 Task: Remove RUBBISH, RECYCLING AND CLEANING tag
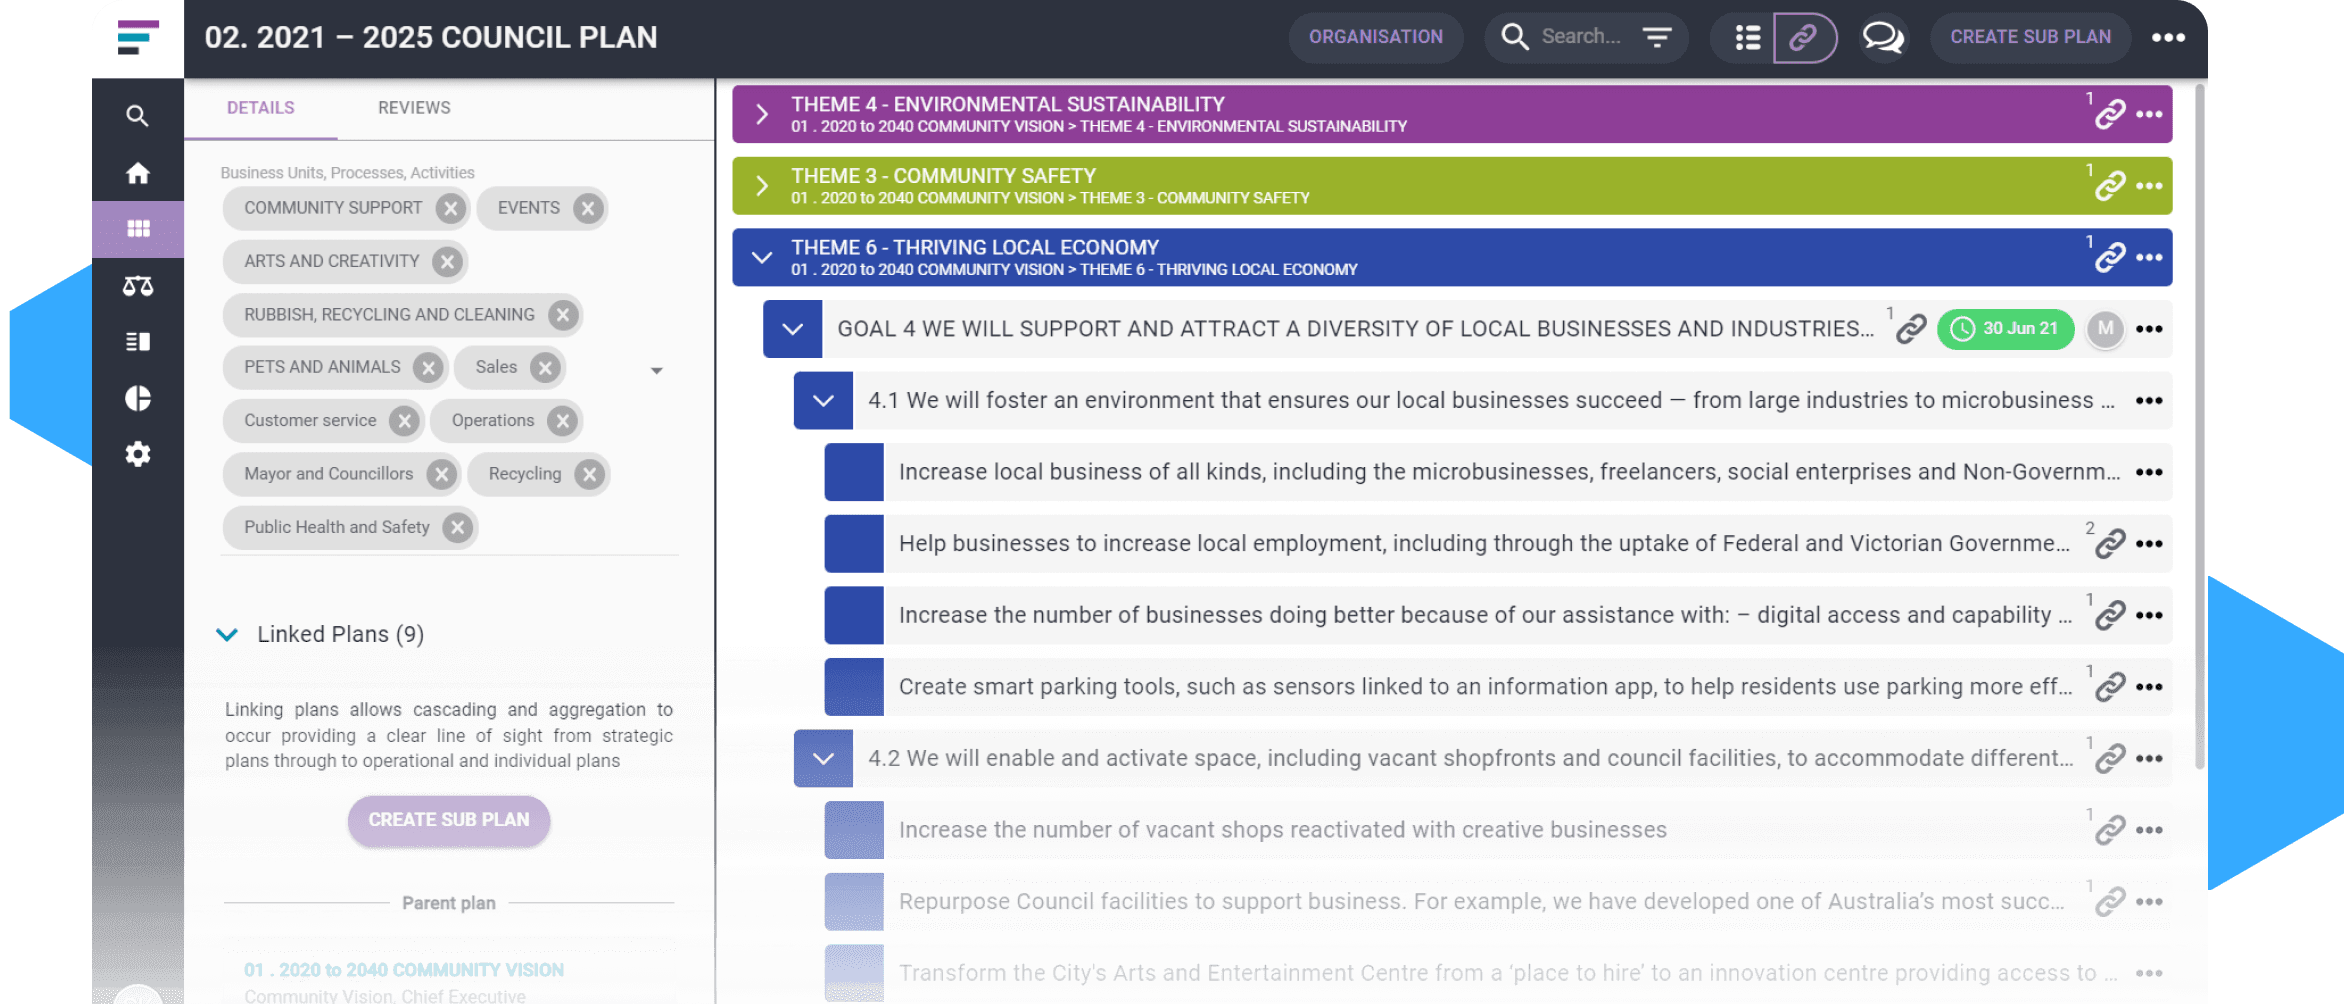tap(563, 315)
